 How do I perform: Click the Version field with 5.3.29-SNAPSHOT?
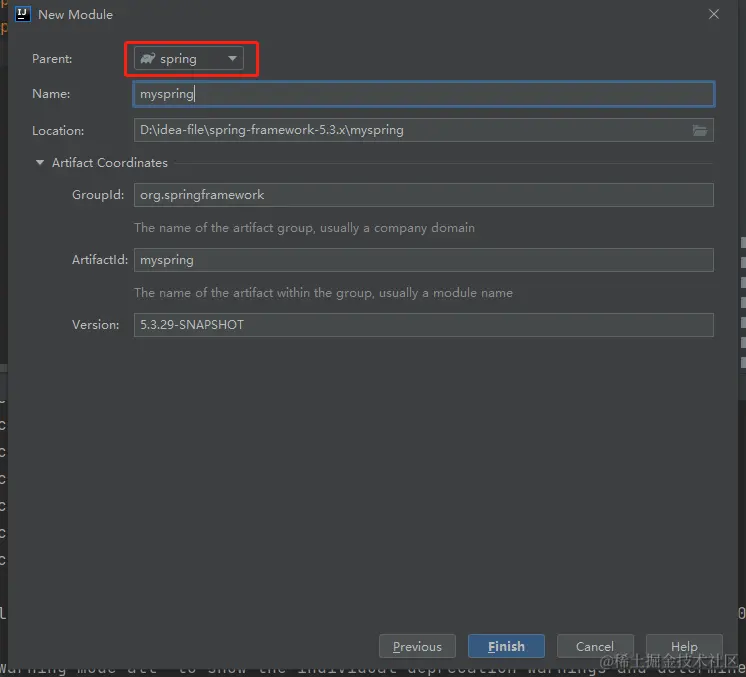423,325
